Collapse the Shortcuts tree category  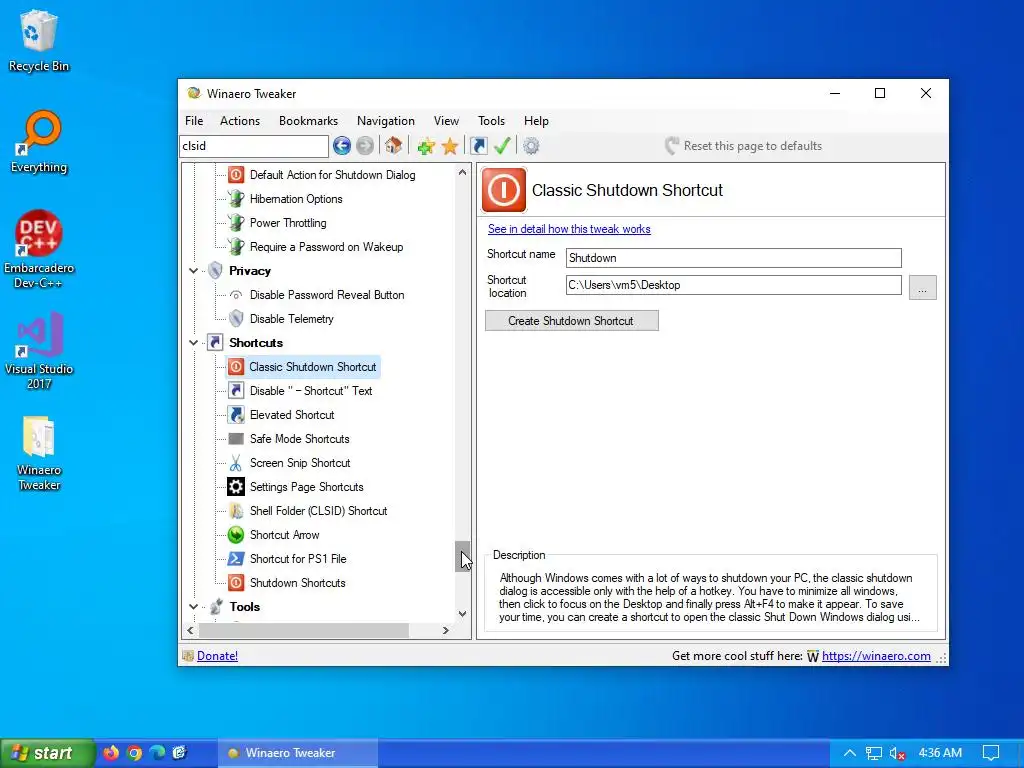point(193,342)
